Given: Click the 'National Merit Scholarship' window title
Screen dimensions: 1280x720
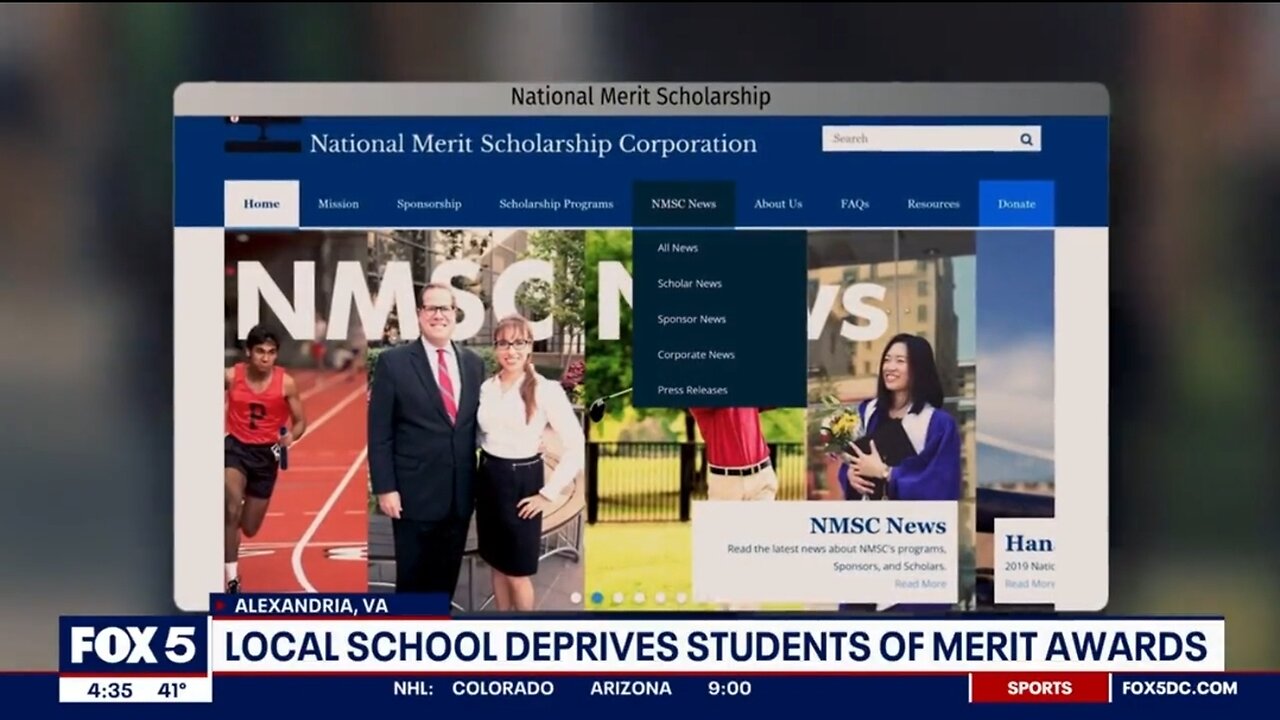Looking at the screenshot, I should [641, 97].
